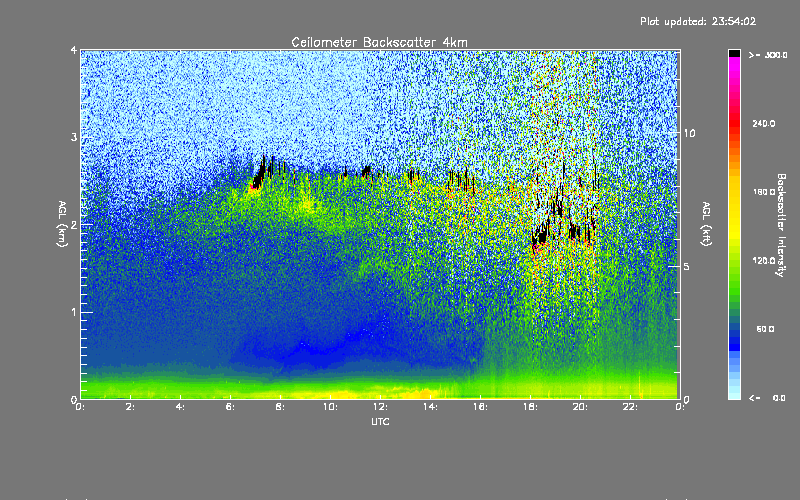Click the 'Ceilometer Backscatter 4km' plot title
This screenshot has width=800, height=500.
click(x=379, y=42)
